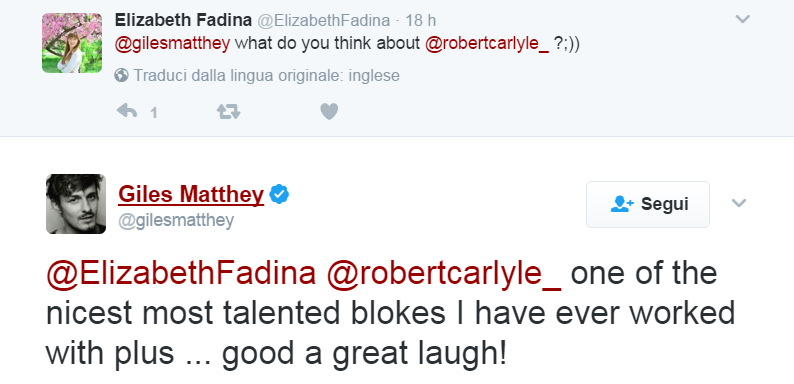Image resolution: width=794 pixels, height=384 pixels.
Task: Open the 18 h timestamp link
Action: [421, 21]
